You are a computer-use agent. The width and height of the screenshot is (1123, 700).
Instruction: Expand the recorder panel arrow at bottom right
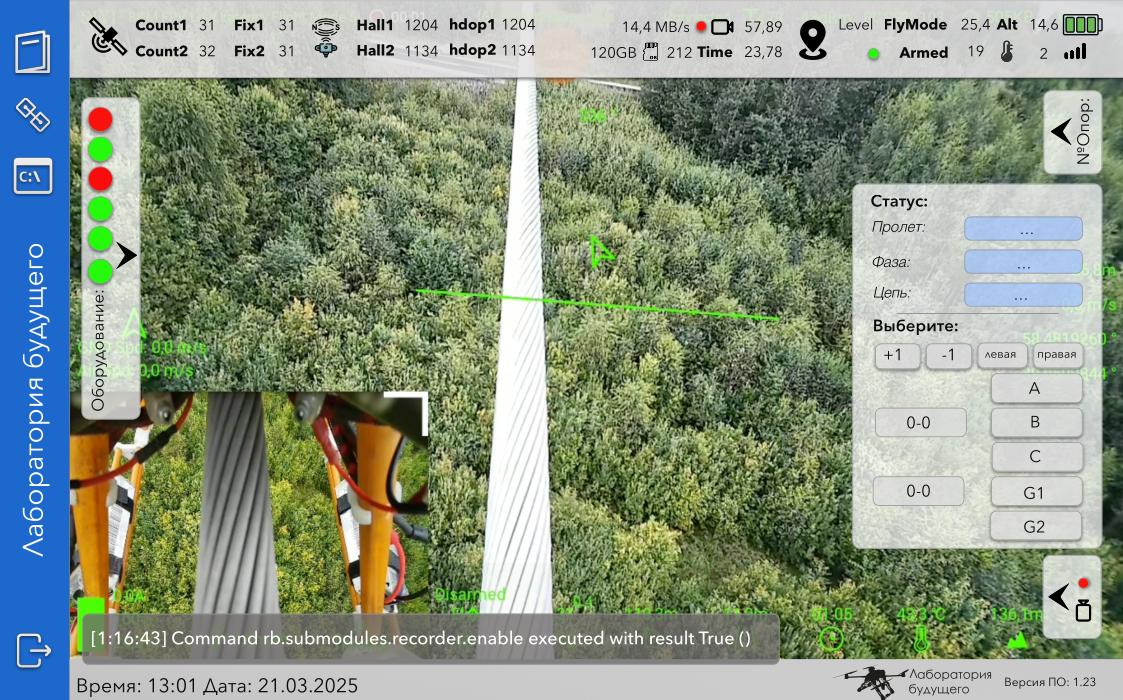1059,596
